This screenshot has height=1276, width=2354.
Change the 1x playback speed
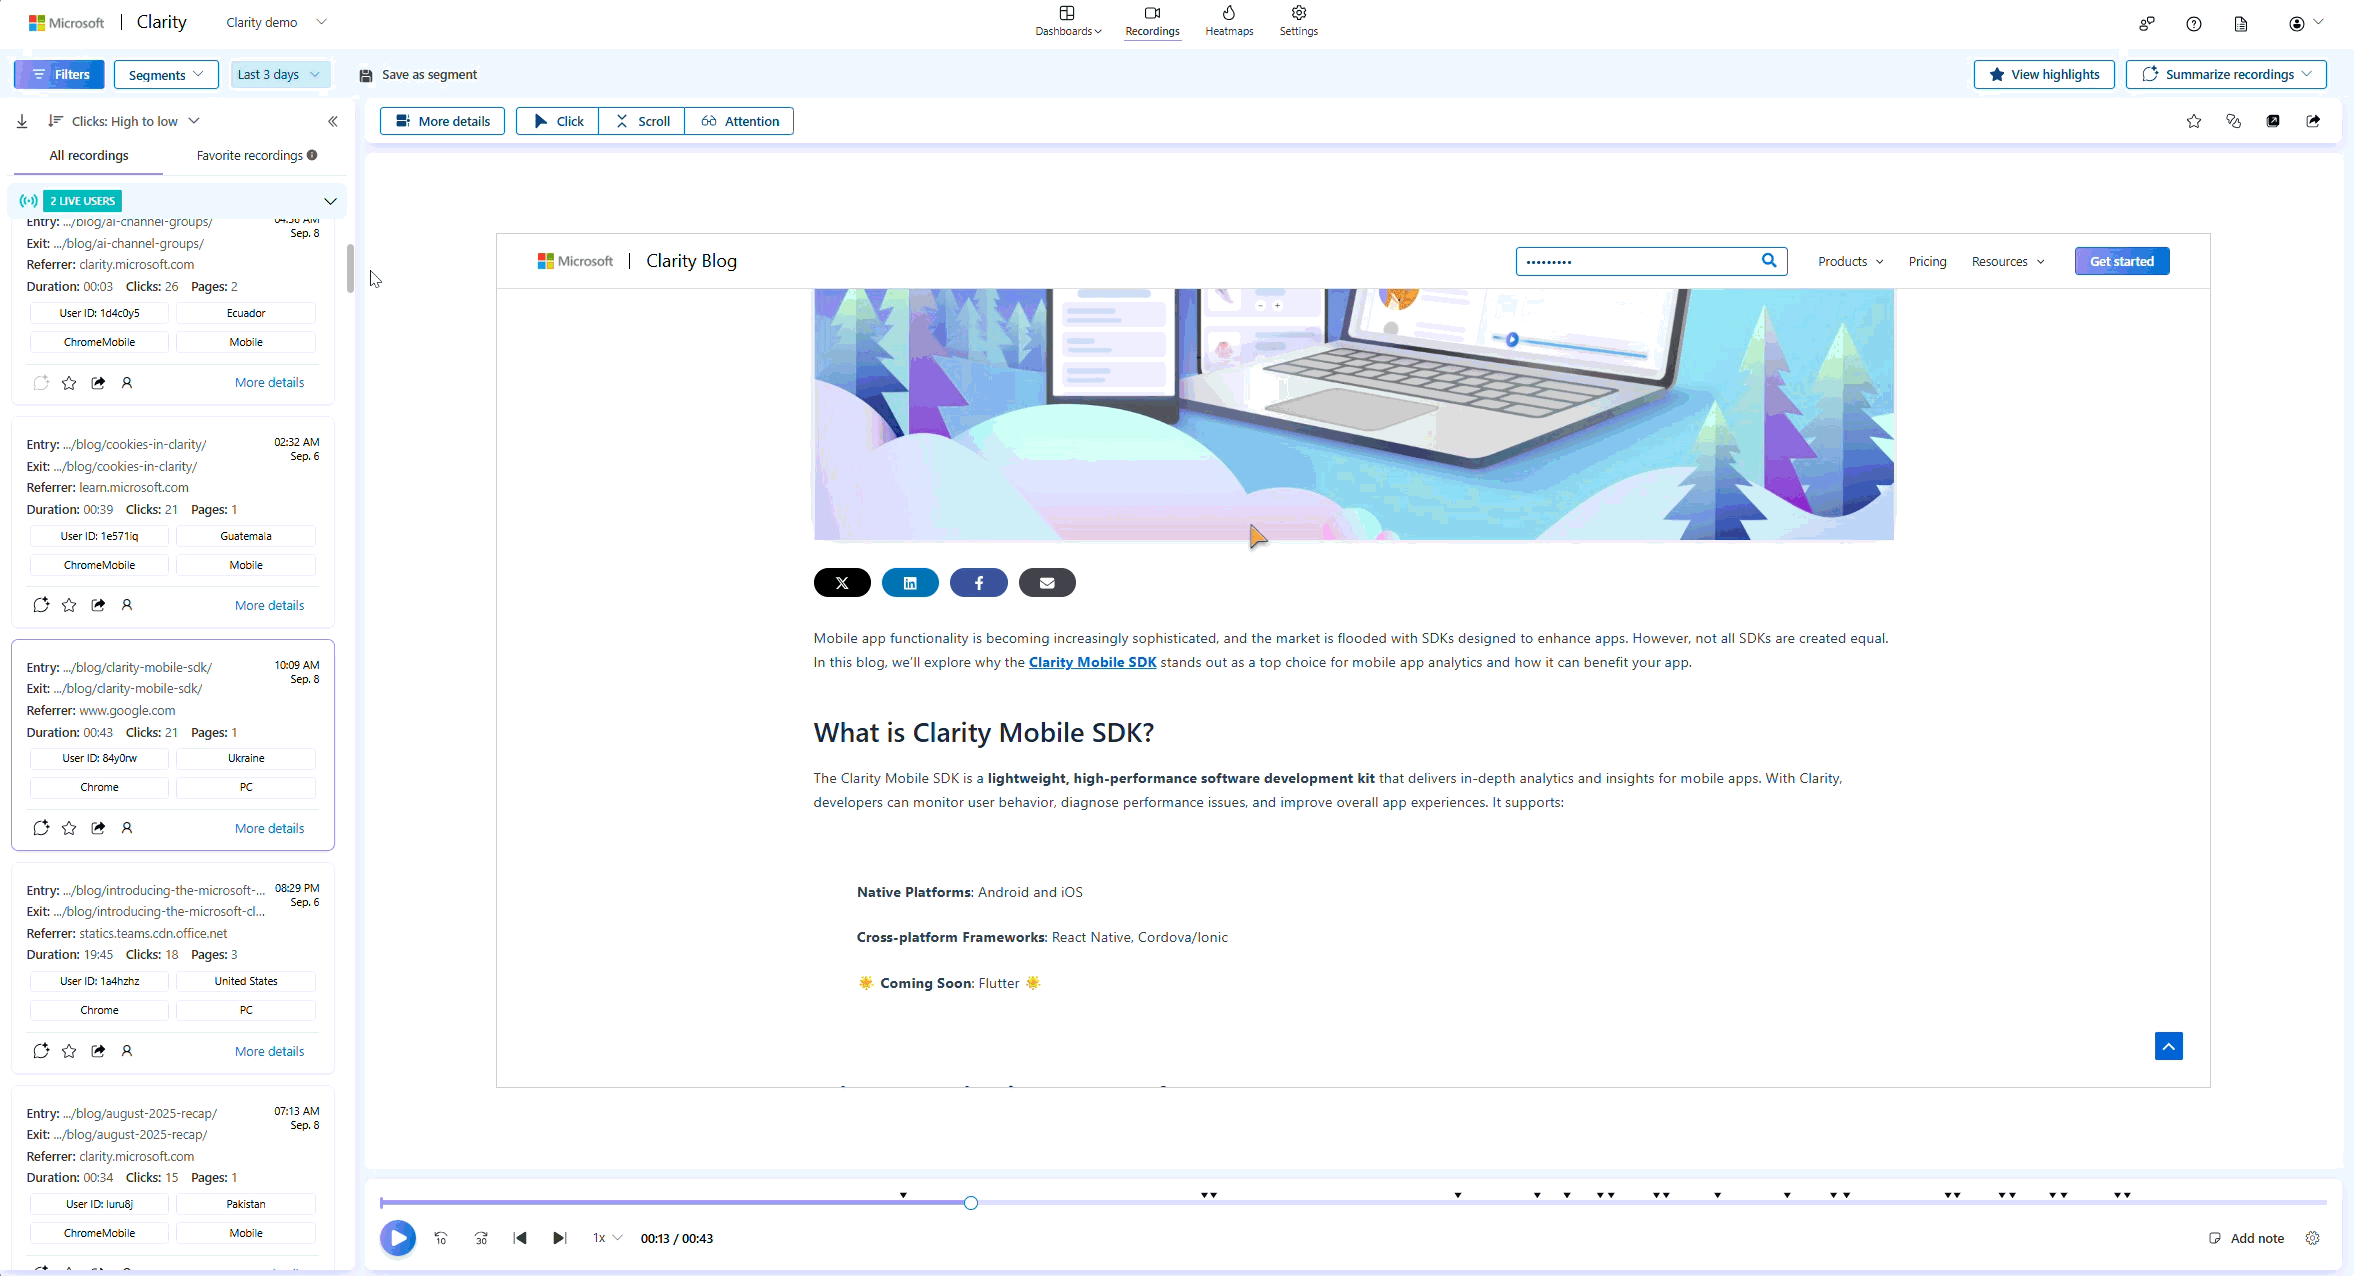tap(607, 1238)
